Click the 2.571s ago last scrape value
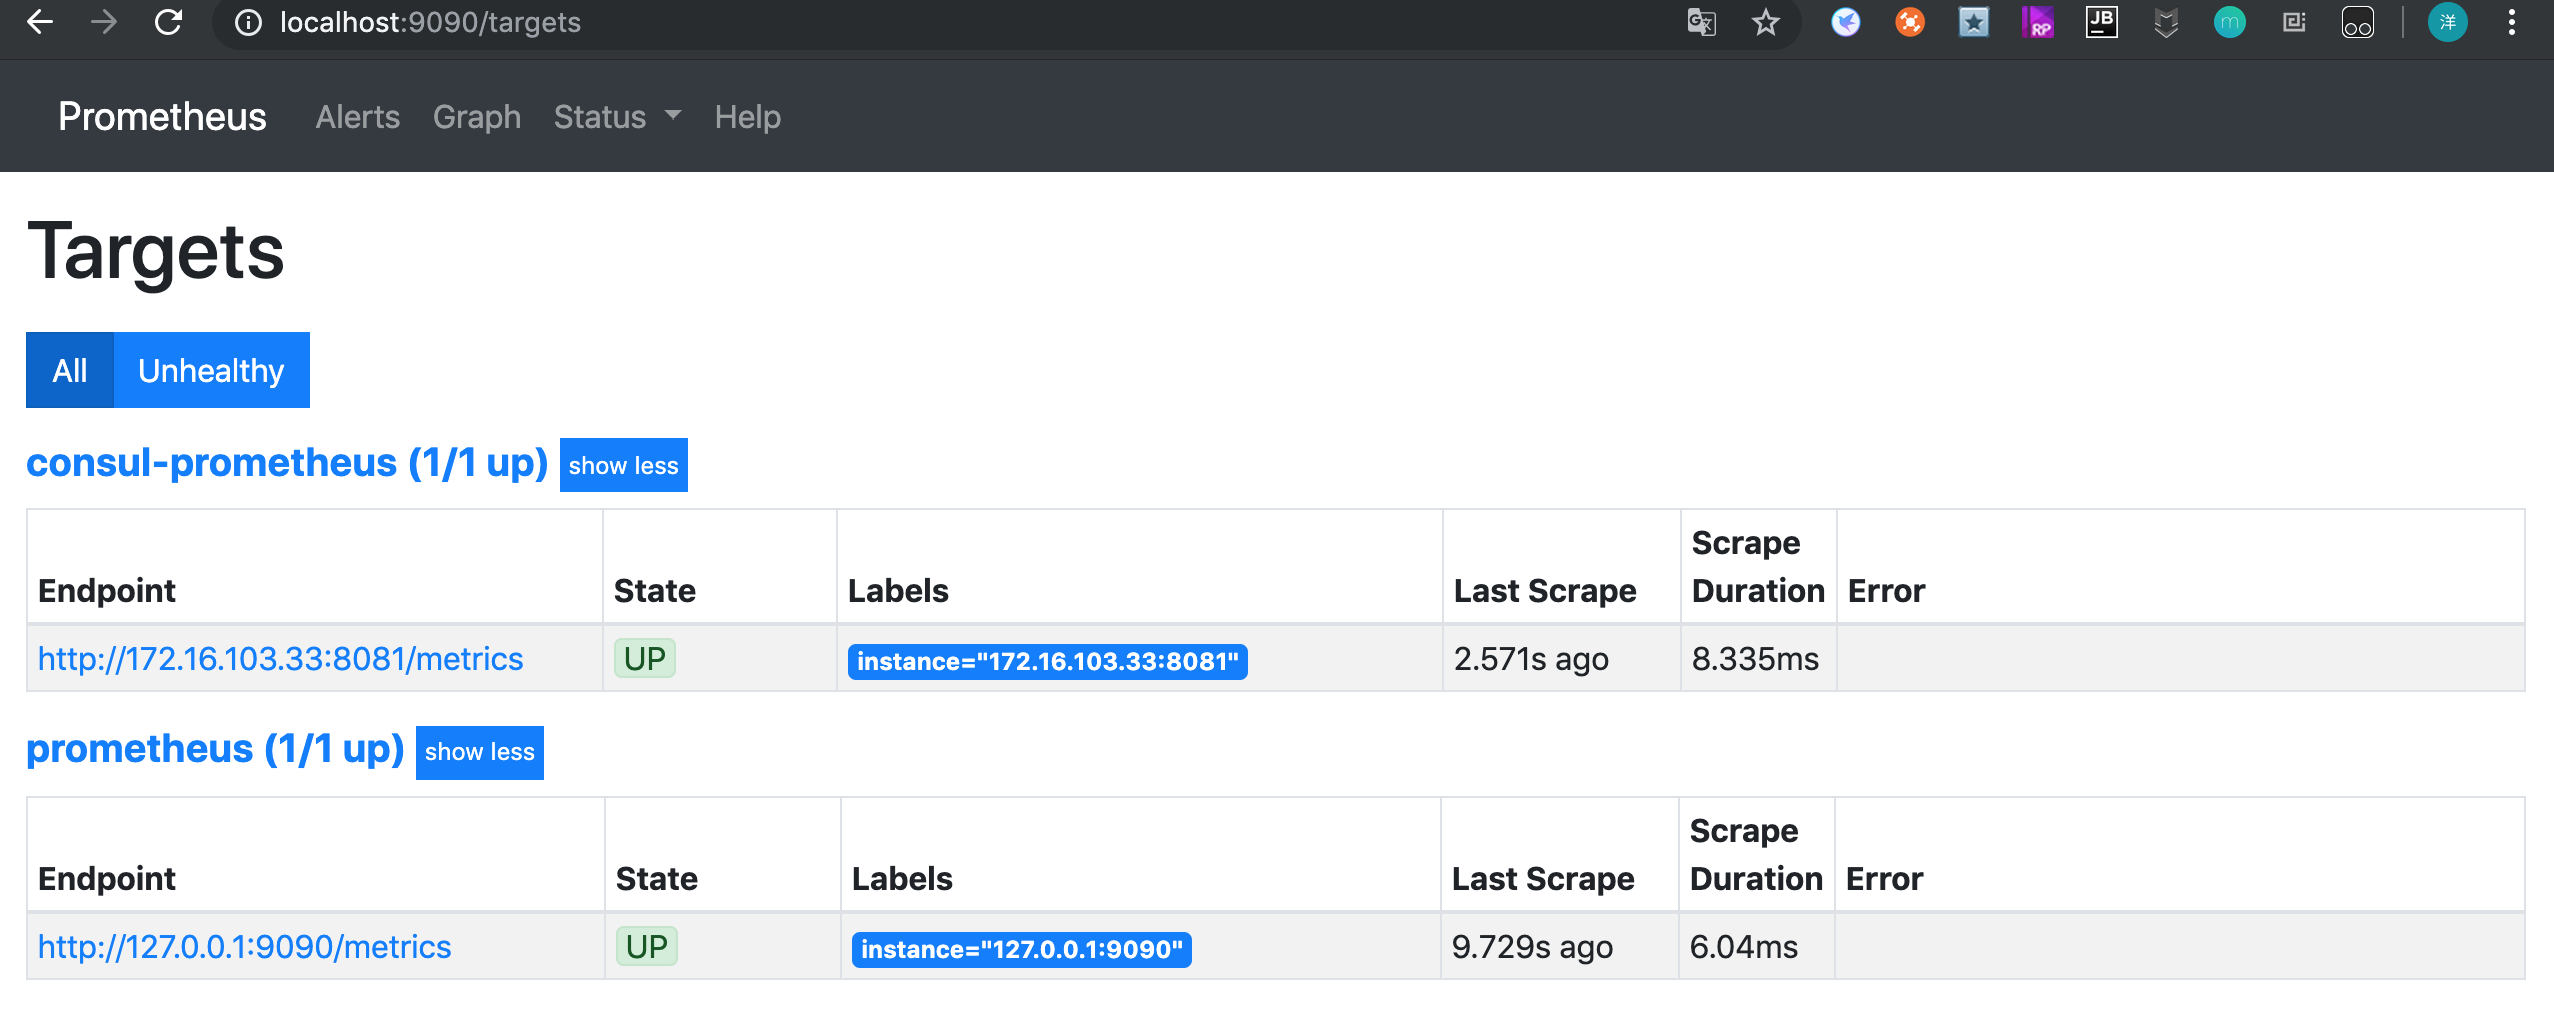The image size is (2554, 1014). [x=1531, y=659]
